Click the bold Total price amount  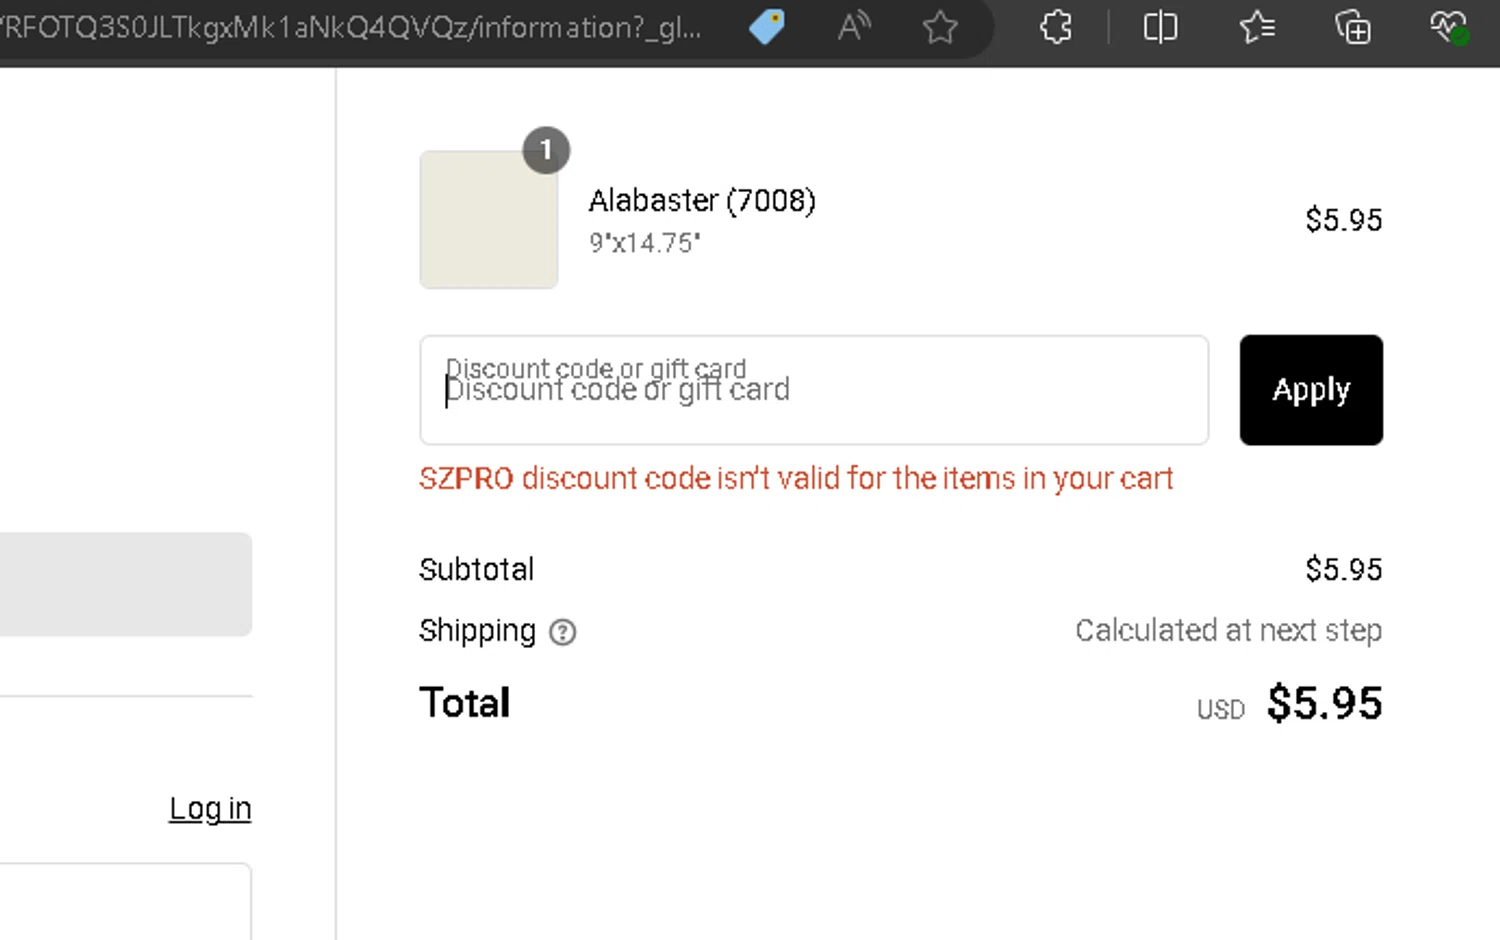point(1324,703)
